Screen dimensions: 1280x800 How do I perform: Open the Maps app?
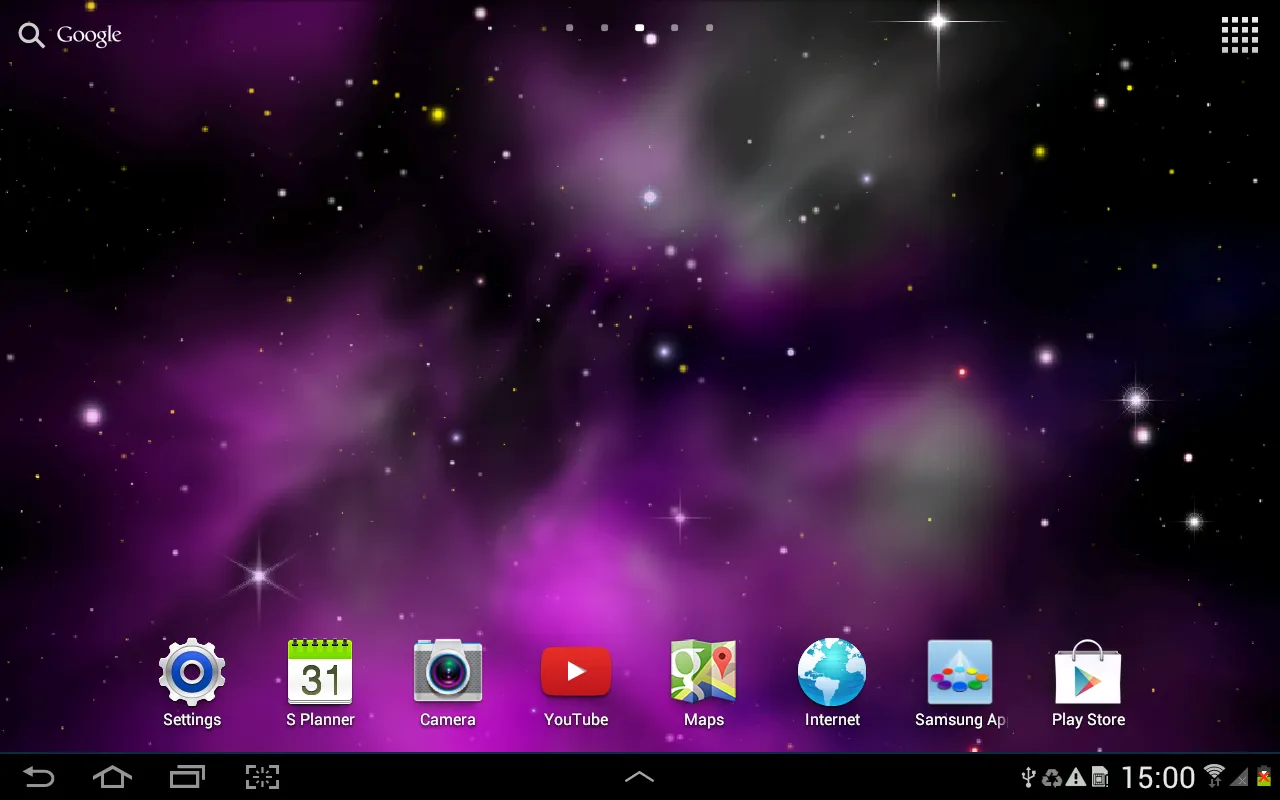(704, 683)
